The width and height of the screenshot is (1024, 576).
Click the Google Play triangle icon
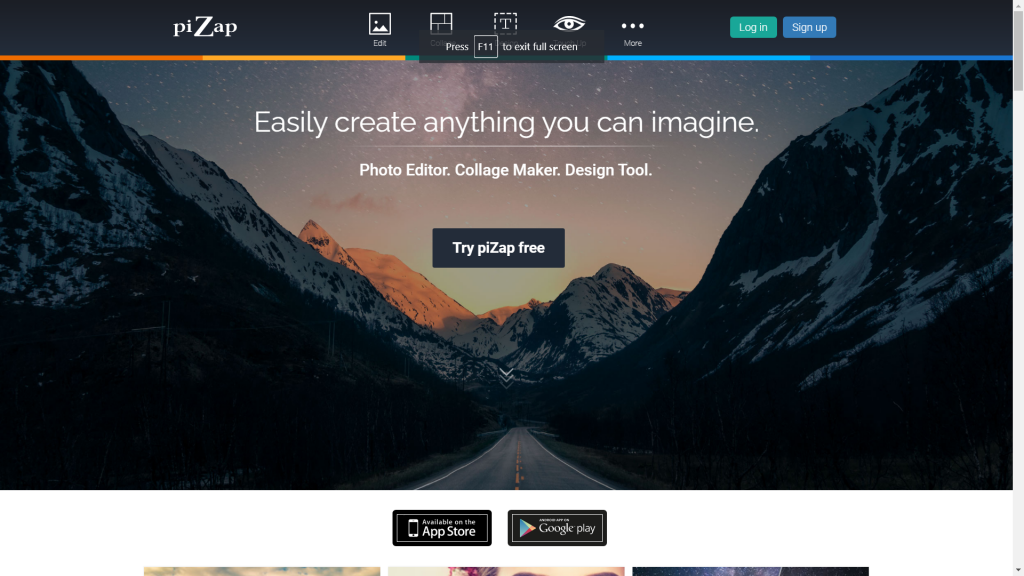click(x=527, y=528)
